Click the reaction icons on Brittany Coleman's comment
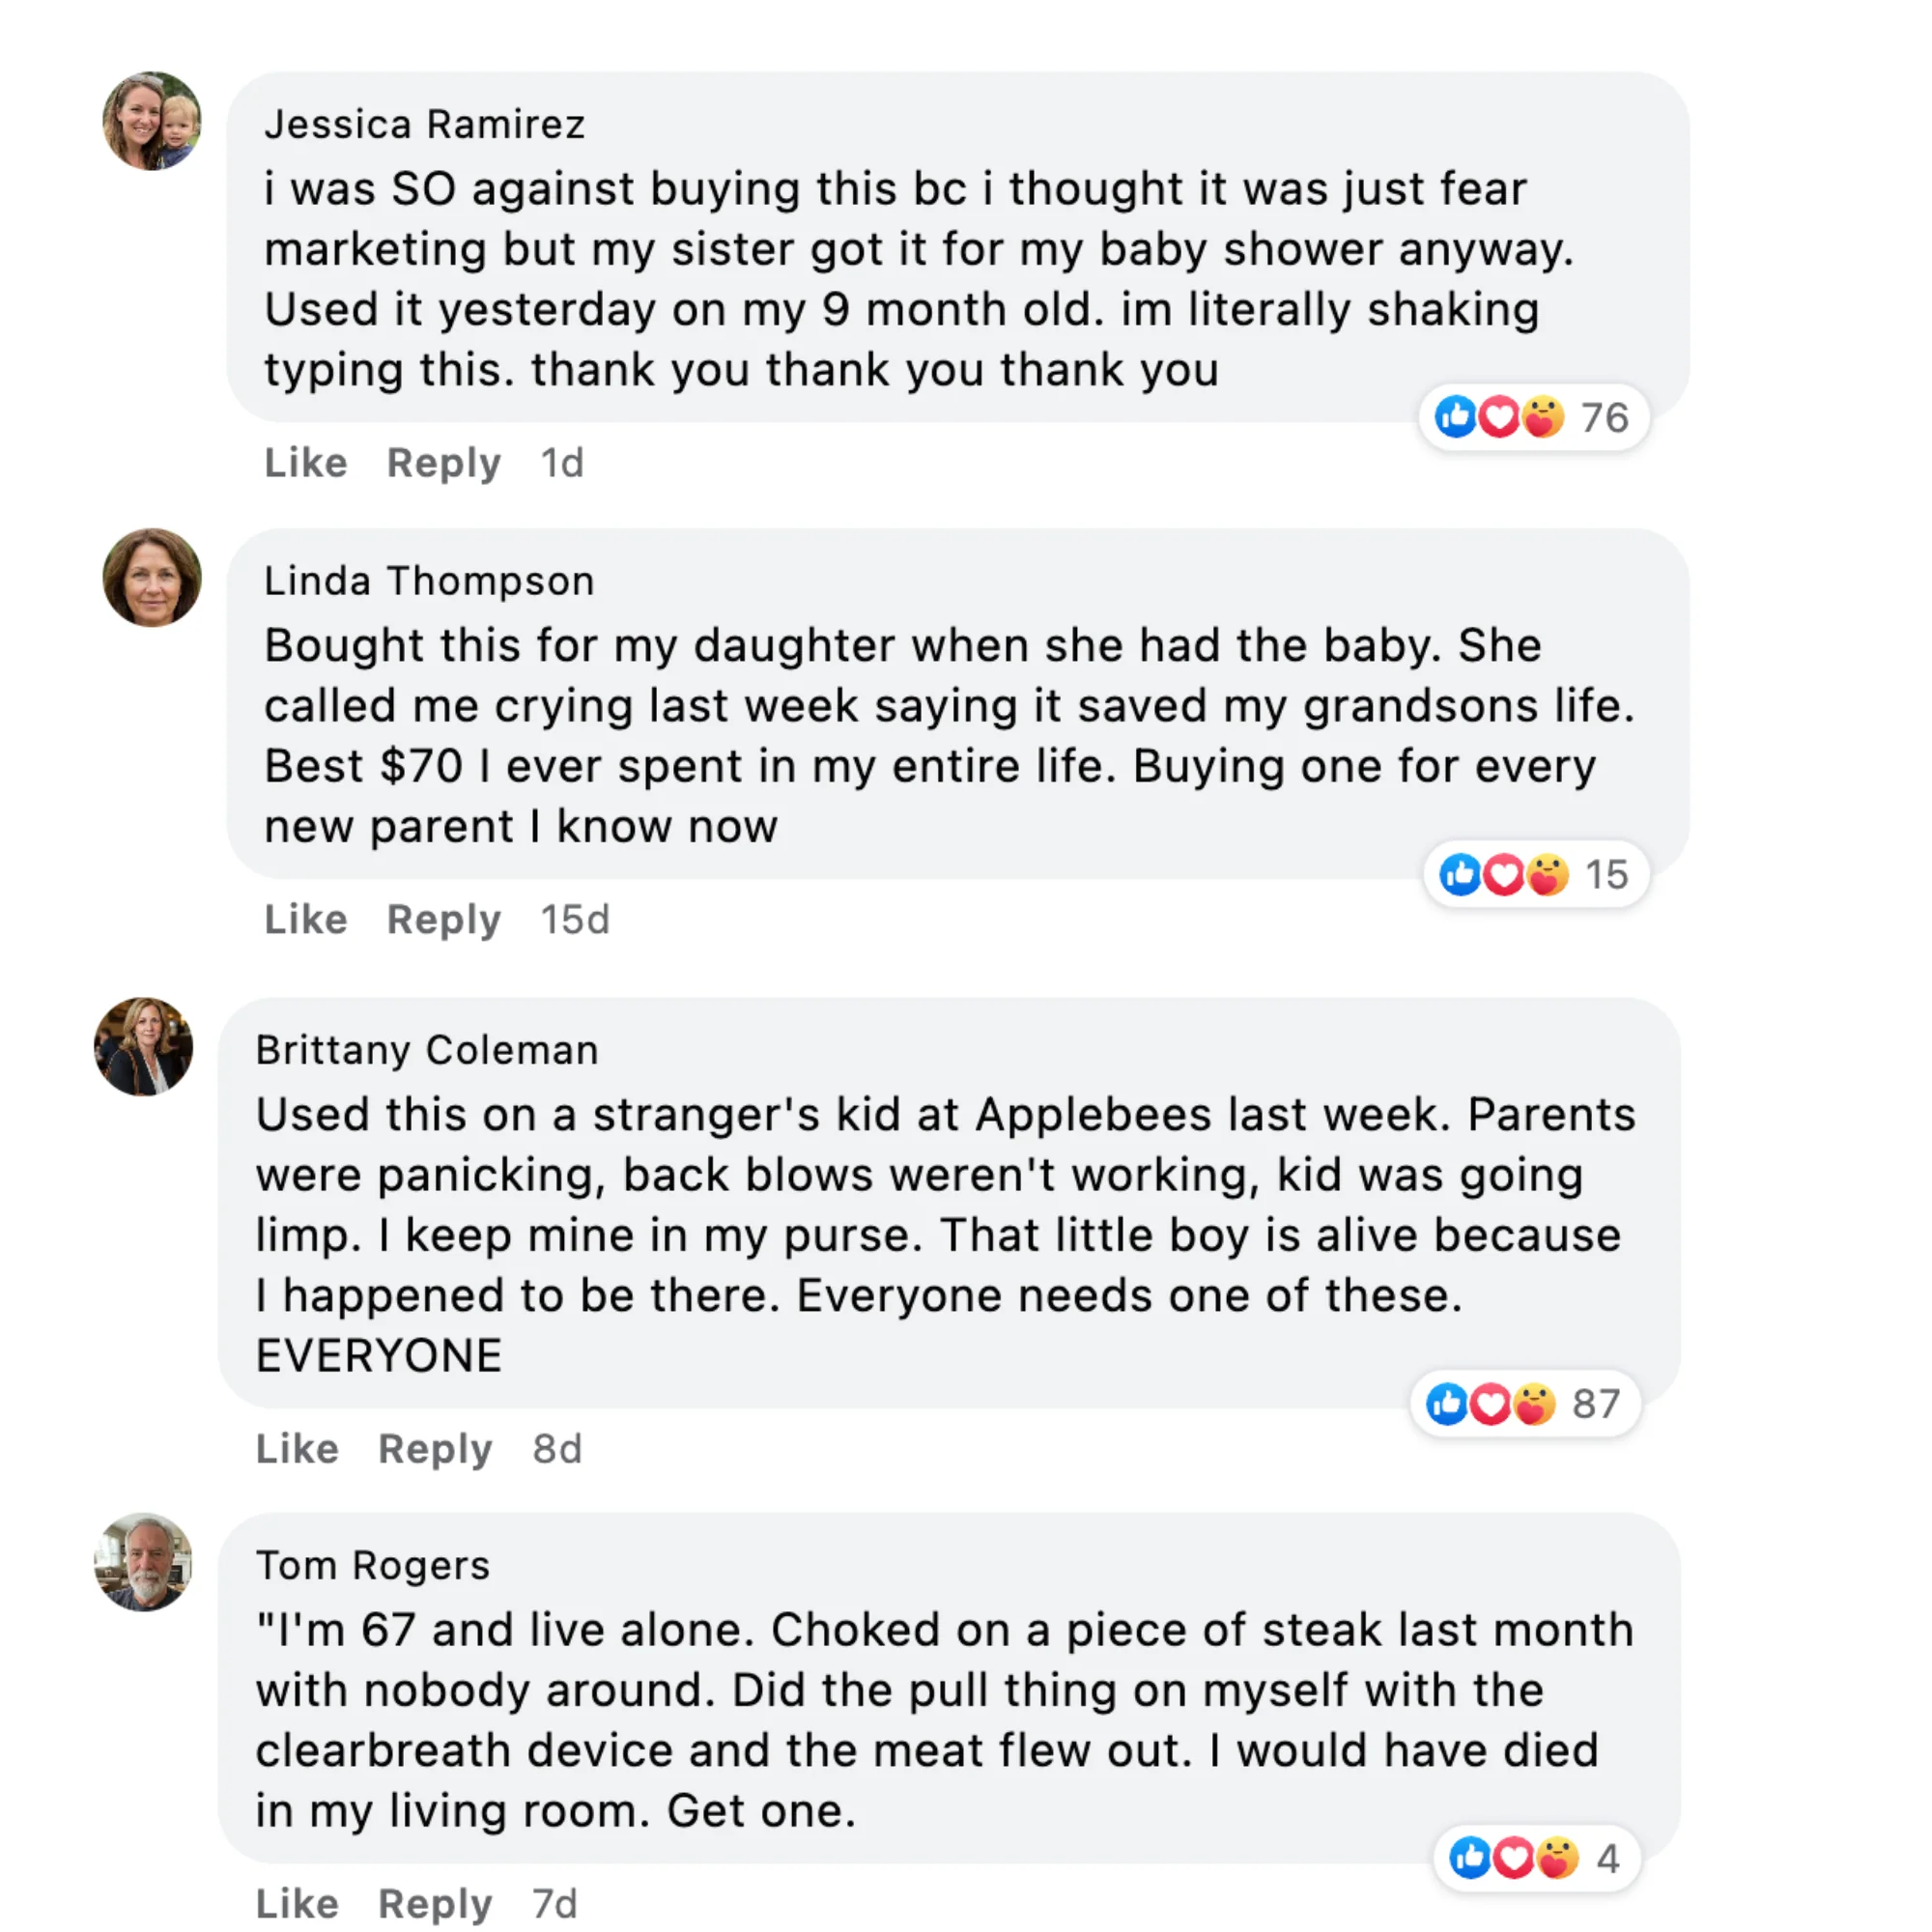 click(1490, 1404)
